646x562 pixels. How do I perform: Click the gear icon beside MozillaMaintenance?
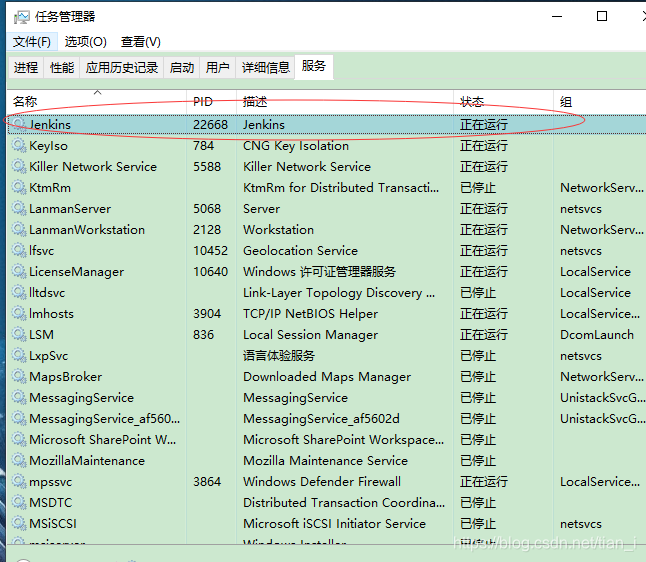point(19,460)
